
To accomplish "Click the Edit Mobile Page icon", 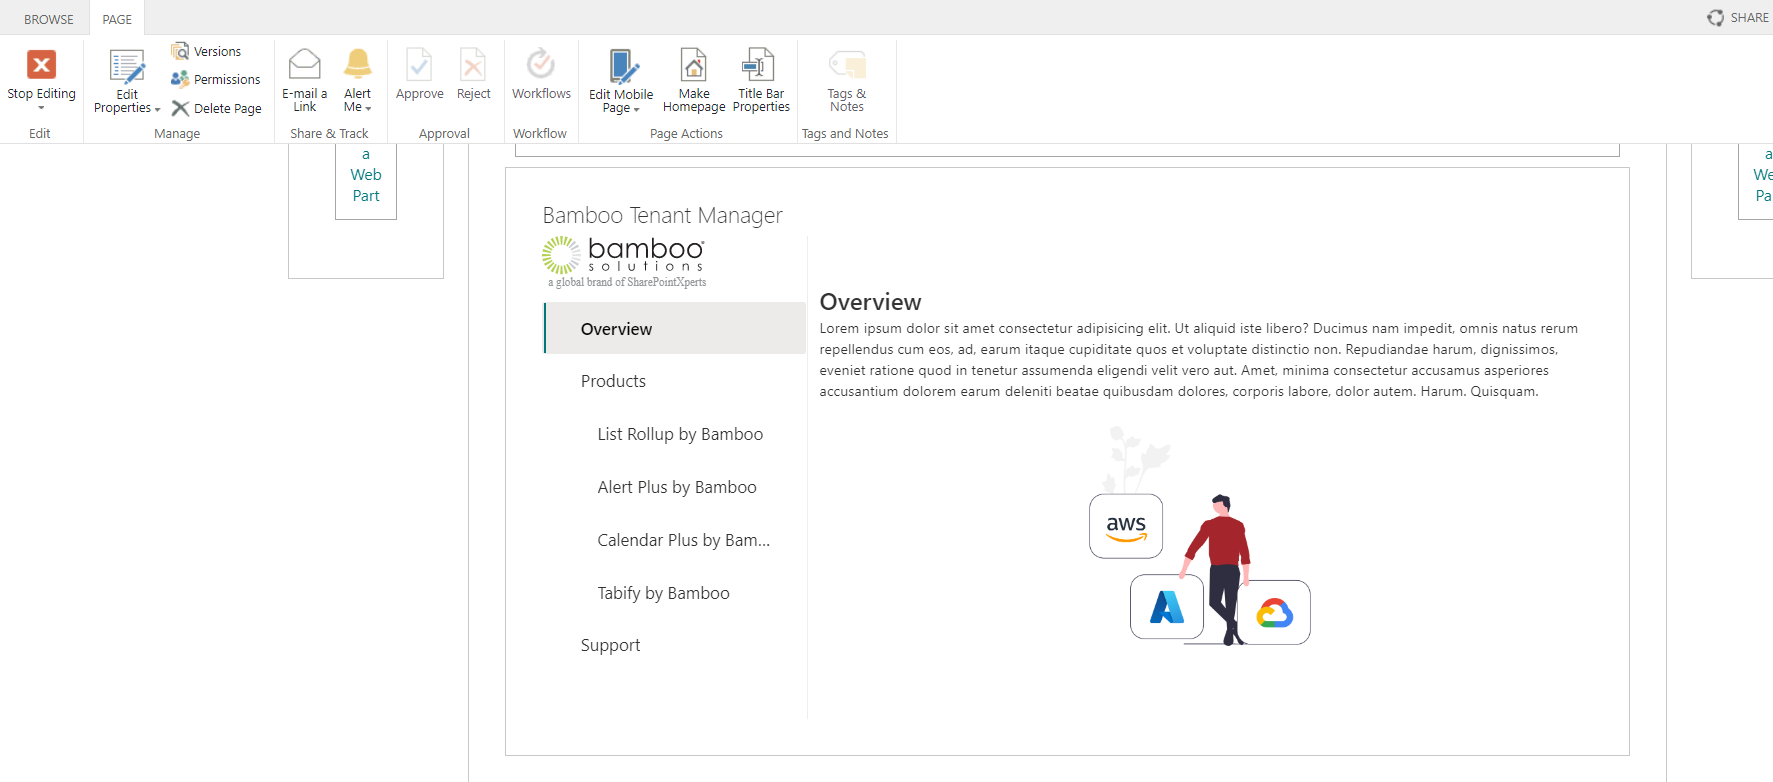I will (x=623, y=66).
